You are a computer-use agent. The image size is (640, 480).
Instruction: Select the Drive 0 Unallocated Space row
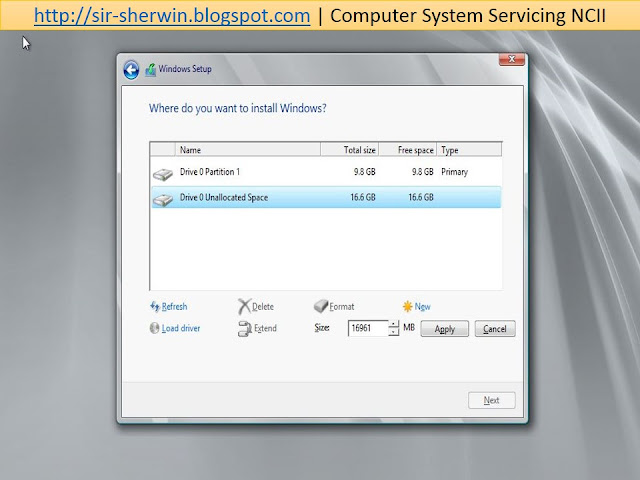(326, 198)
